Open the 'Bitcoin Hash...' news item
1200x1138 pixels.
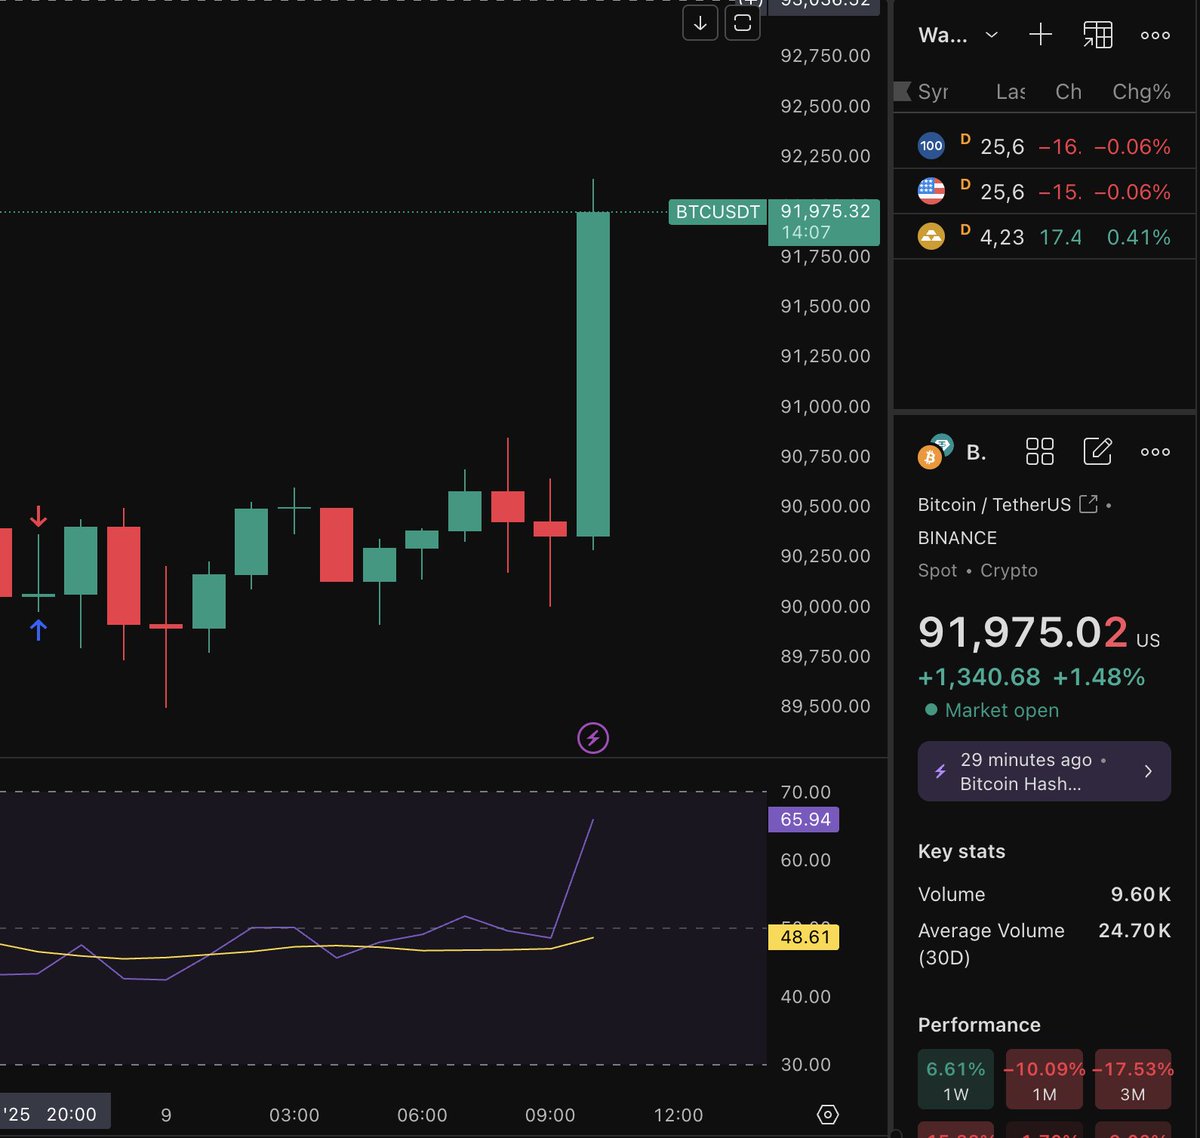[x=1044, y=771]
